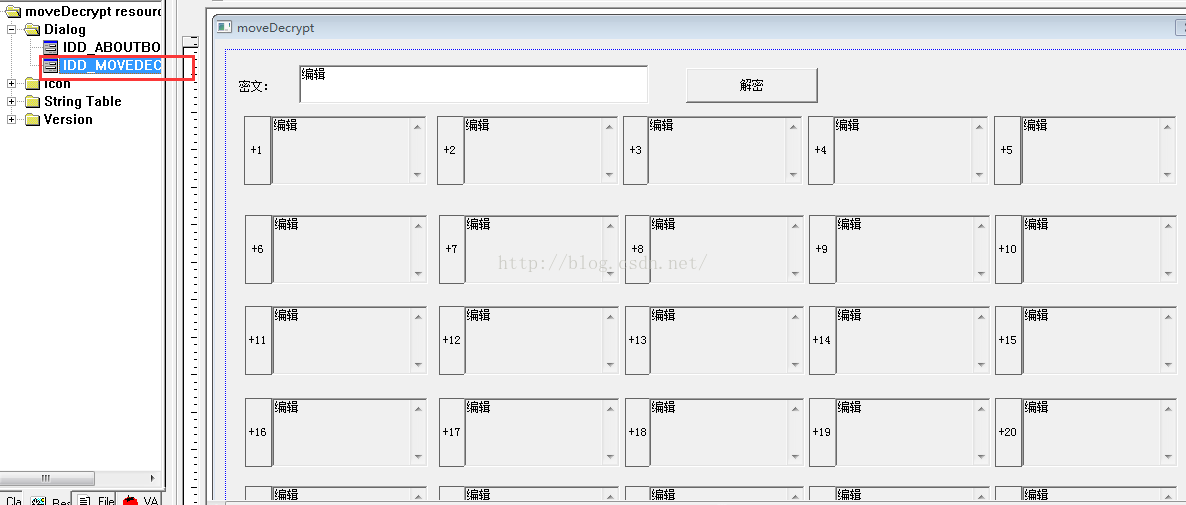Click scroll-down arrow of the +1 edit box
Image resolution: width=1186 pixels, height=505 pixels.
point(418,175)
